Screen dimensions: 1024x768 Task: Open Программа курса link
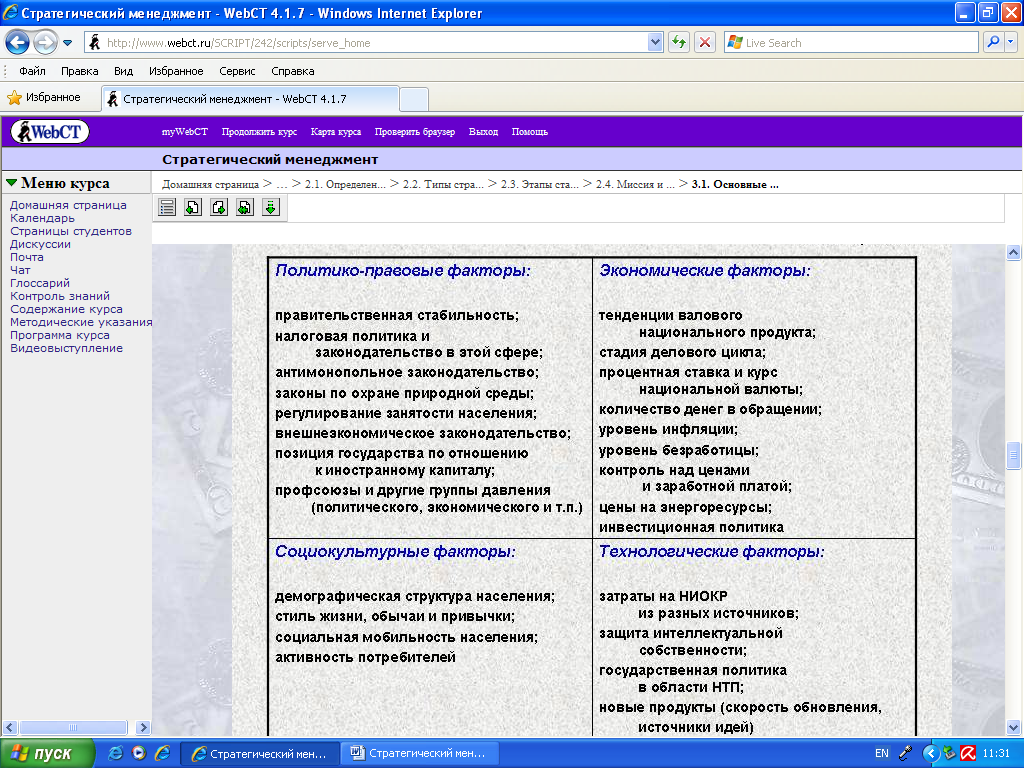tap(59, 335)
